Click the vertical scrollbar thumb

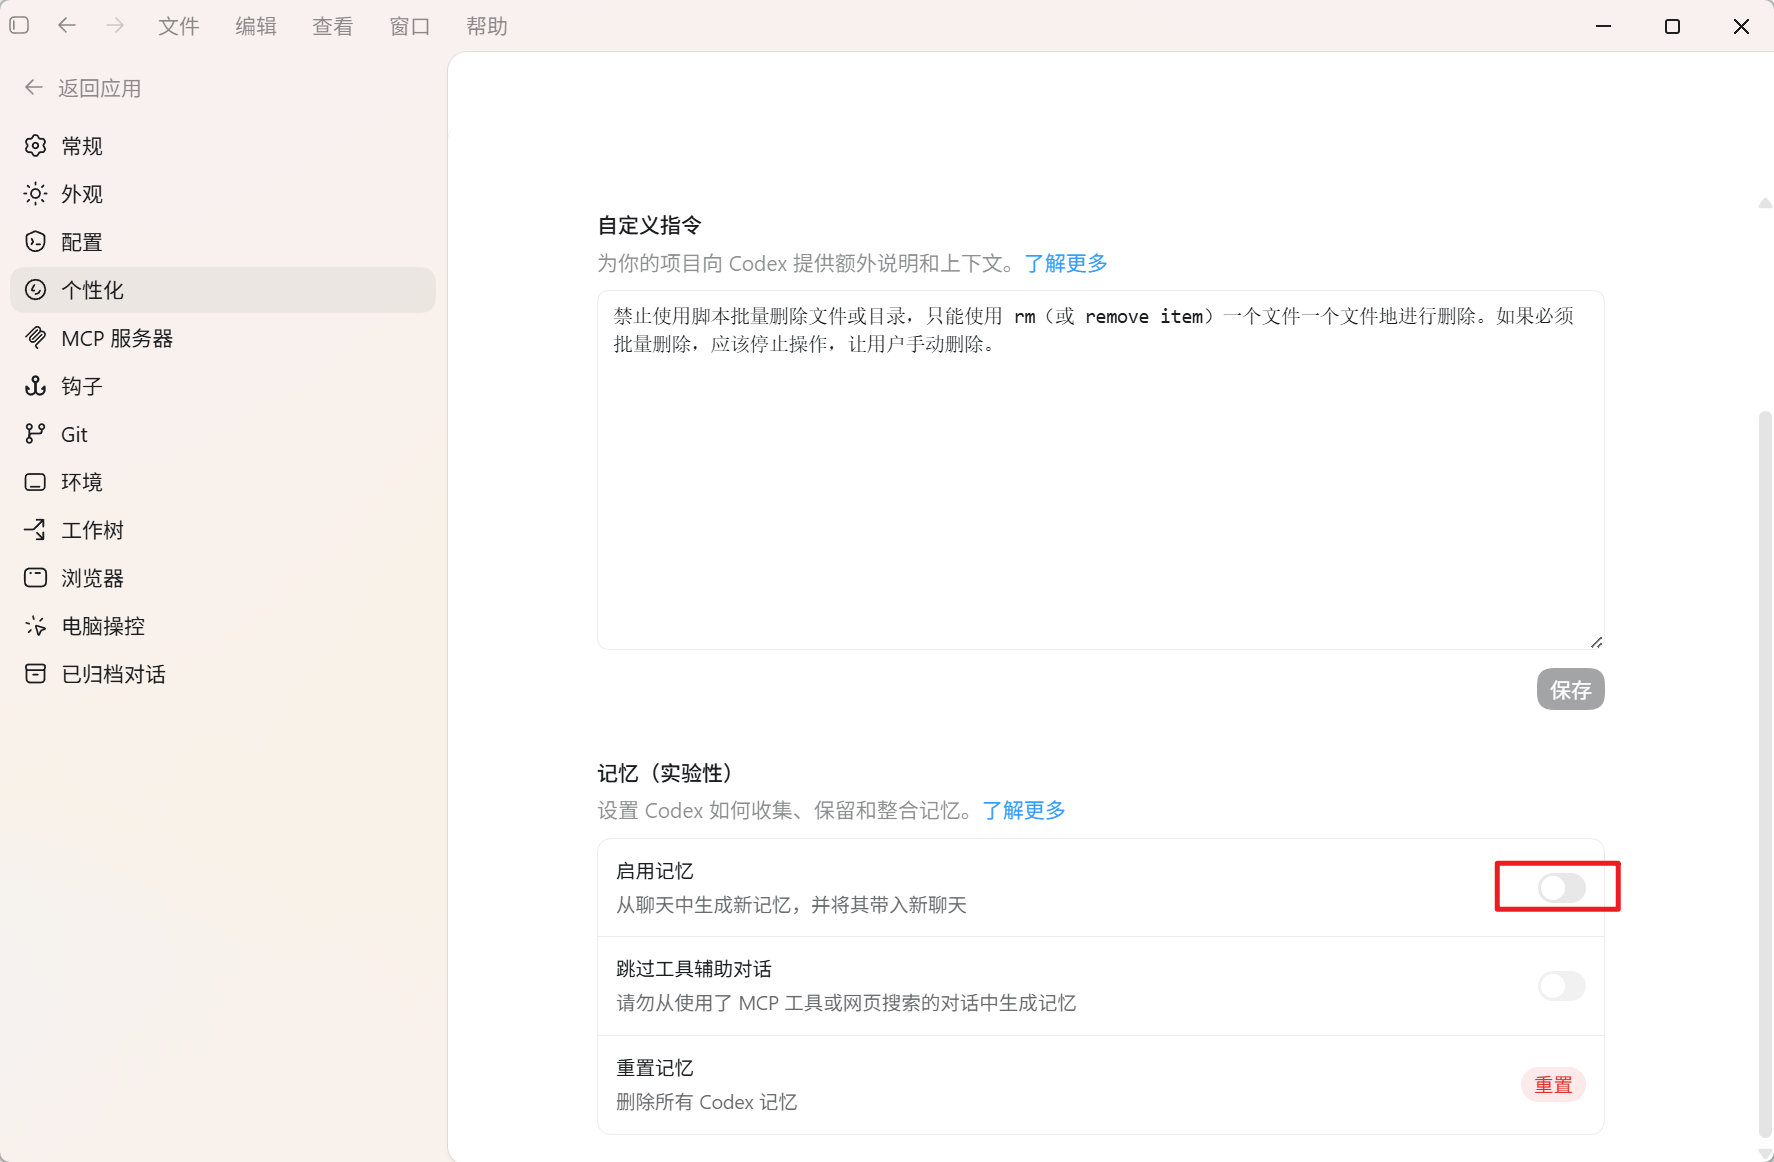(1765, 773)
